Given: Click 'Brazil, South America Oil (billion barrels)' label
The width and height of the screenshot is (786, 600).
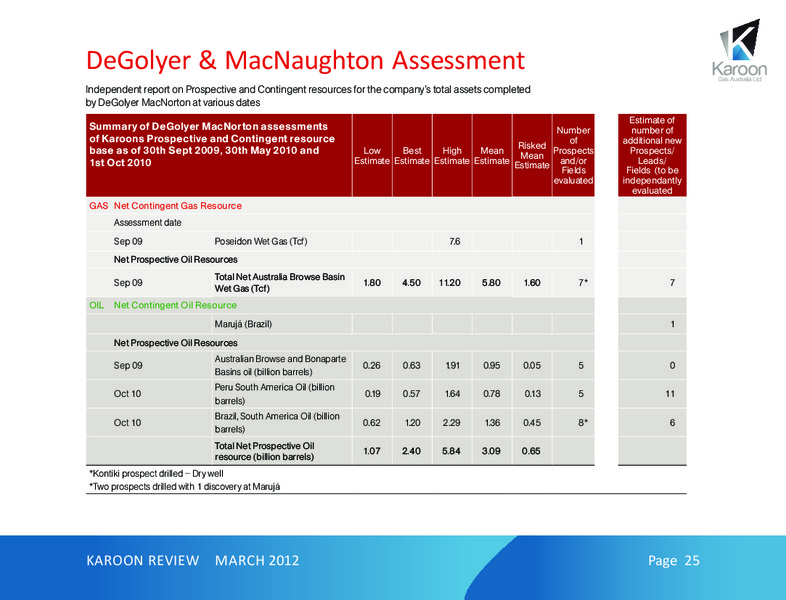Looking at the screenshot, I should point(277,423).
